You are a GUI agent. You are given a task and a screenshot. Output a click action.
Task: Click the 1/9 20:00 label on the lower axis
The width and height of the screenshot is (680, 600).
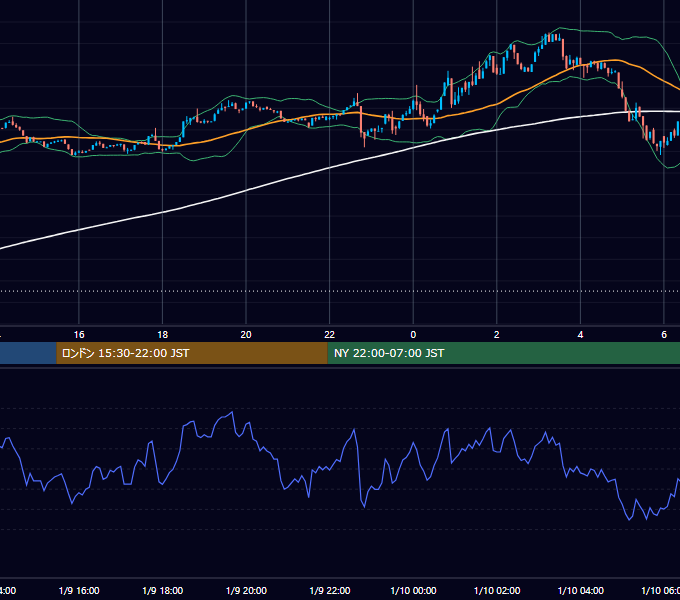pyautogui.click(x=246, y=590)
